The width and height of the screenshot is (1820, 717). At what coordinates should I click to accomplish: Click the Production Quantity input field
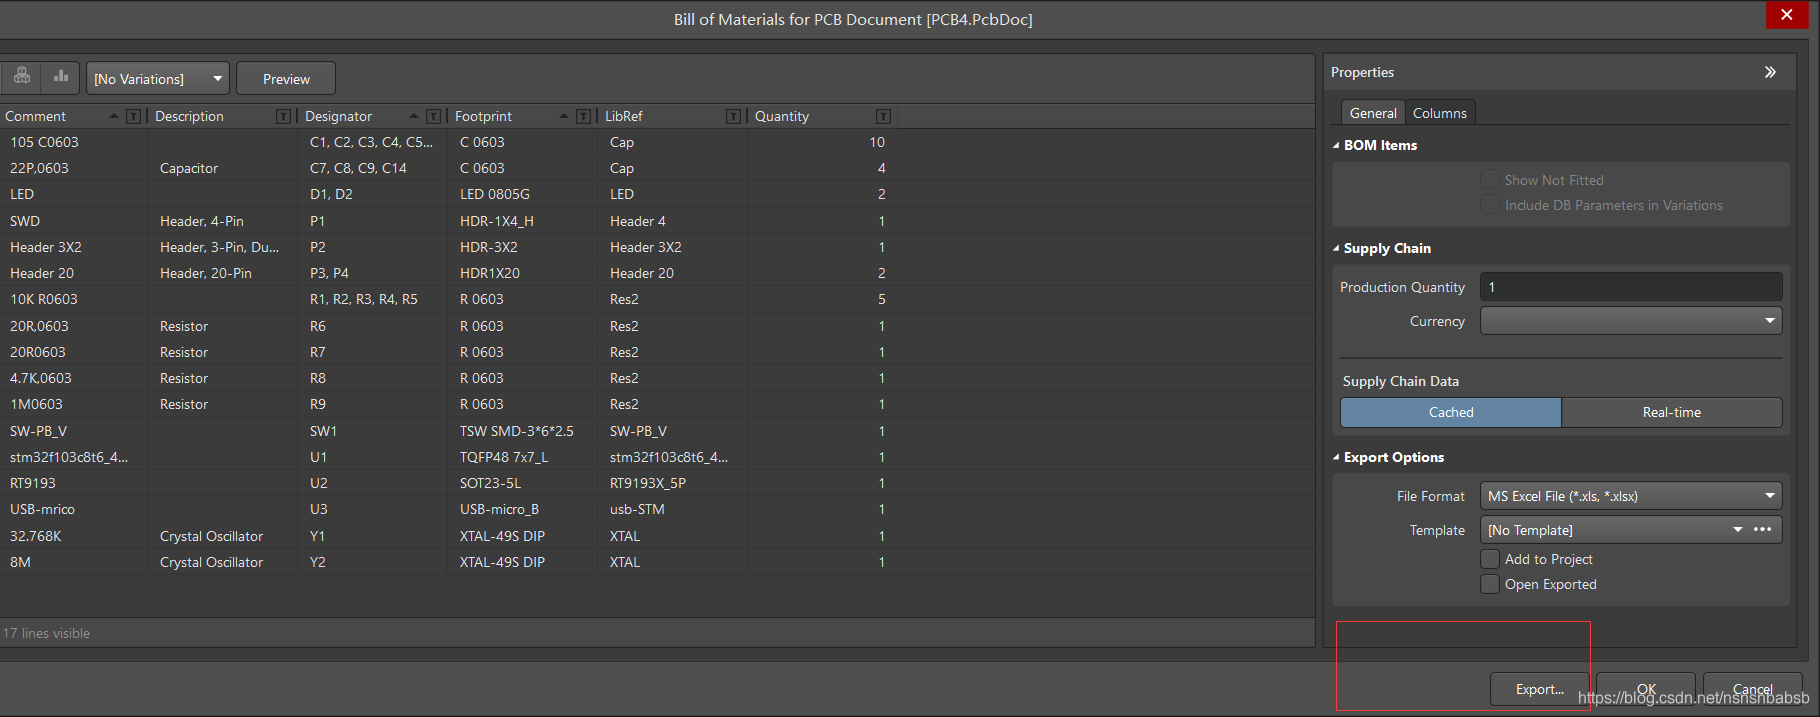pyautogui.click(x=1631, y=287)
